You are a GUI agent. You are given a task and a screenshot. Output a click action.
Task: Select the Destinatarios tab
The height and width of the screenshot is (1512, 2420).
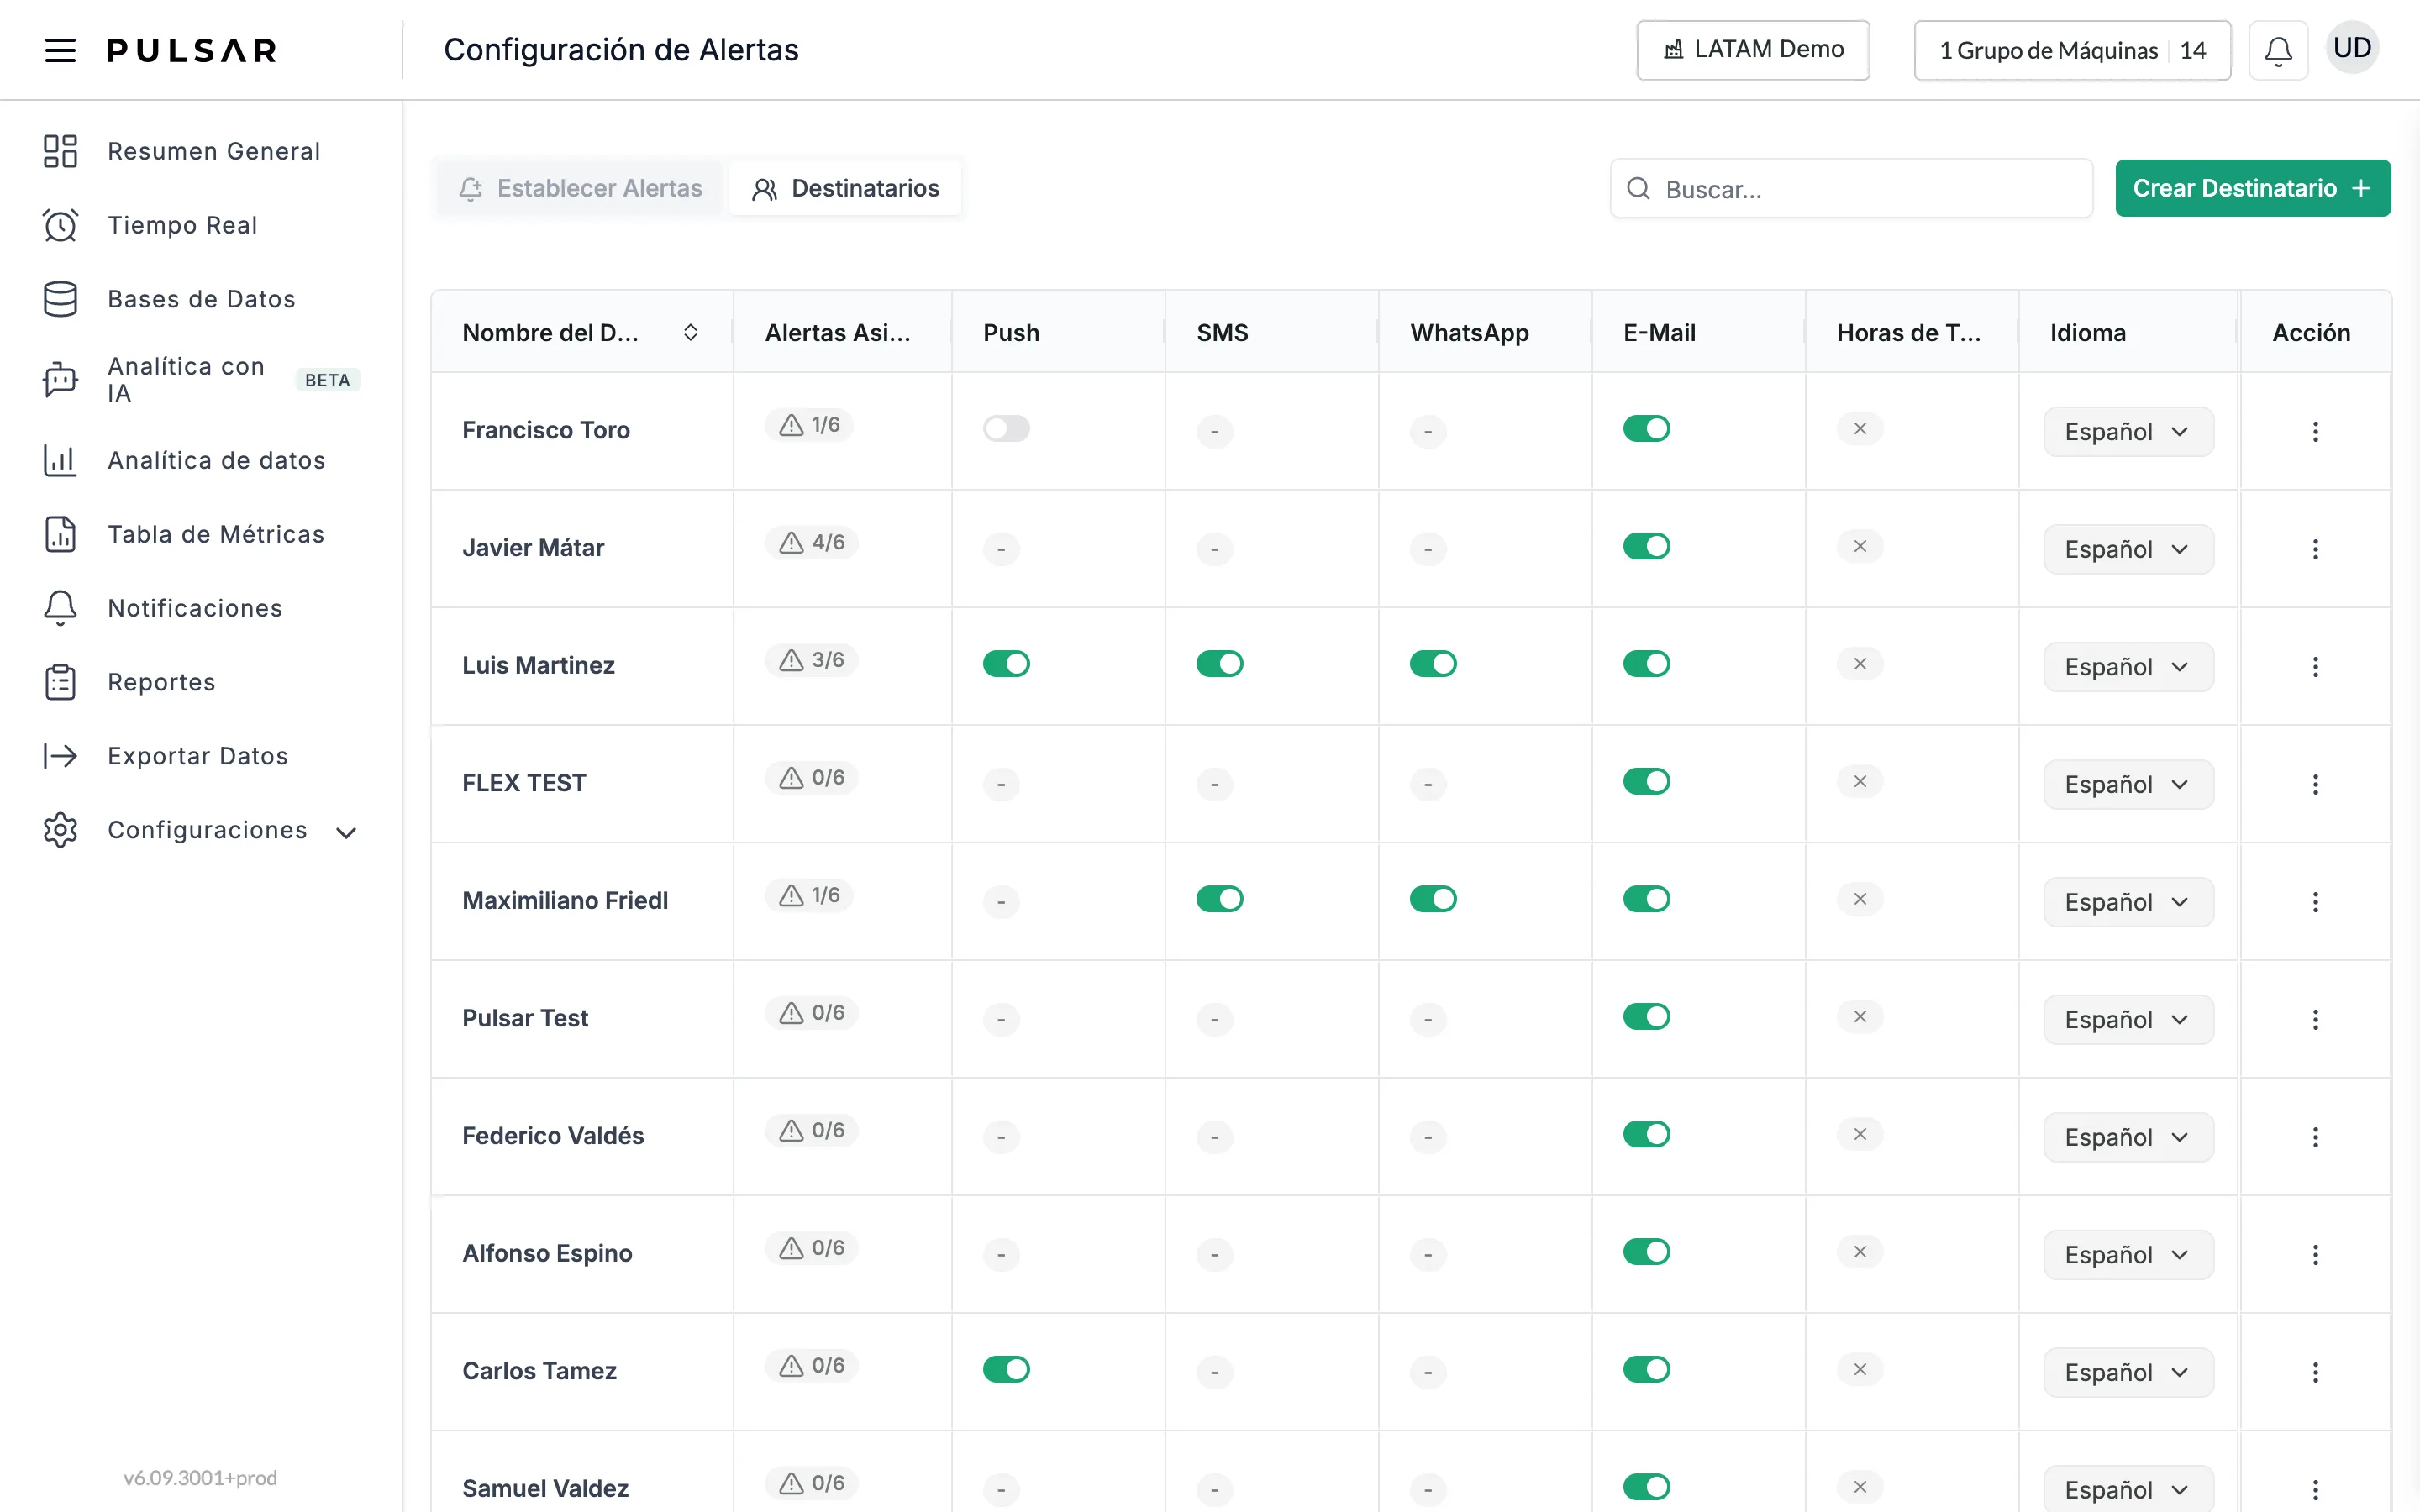[845, 188]
